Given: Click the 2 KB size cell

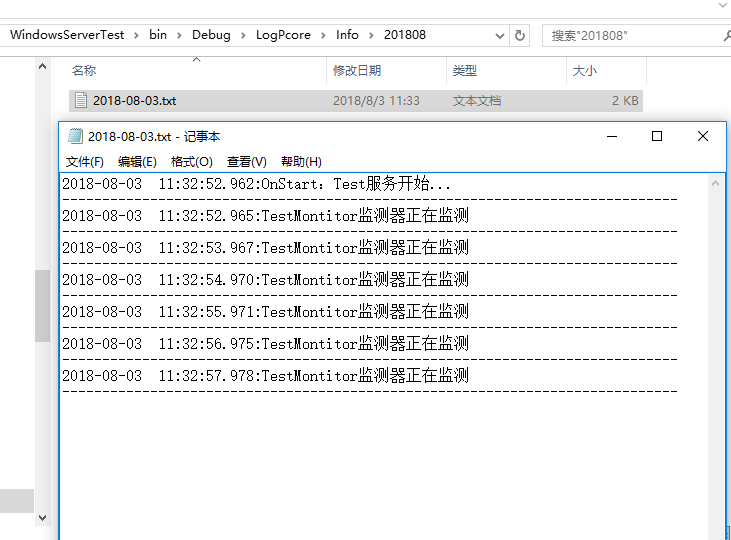Looking at the screenshot, I should (625, 101).
